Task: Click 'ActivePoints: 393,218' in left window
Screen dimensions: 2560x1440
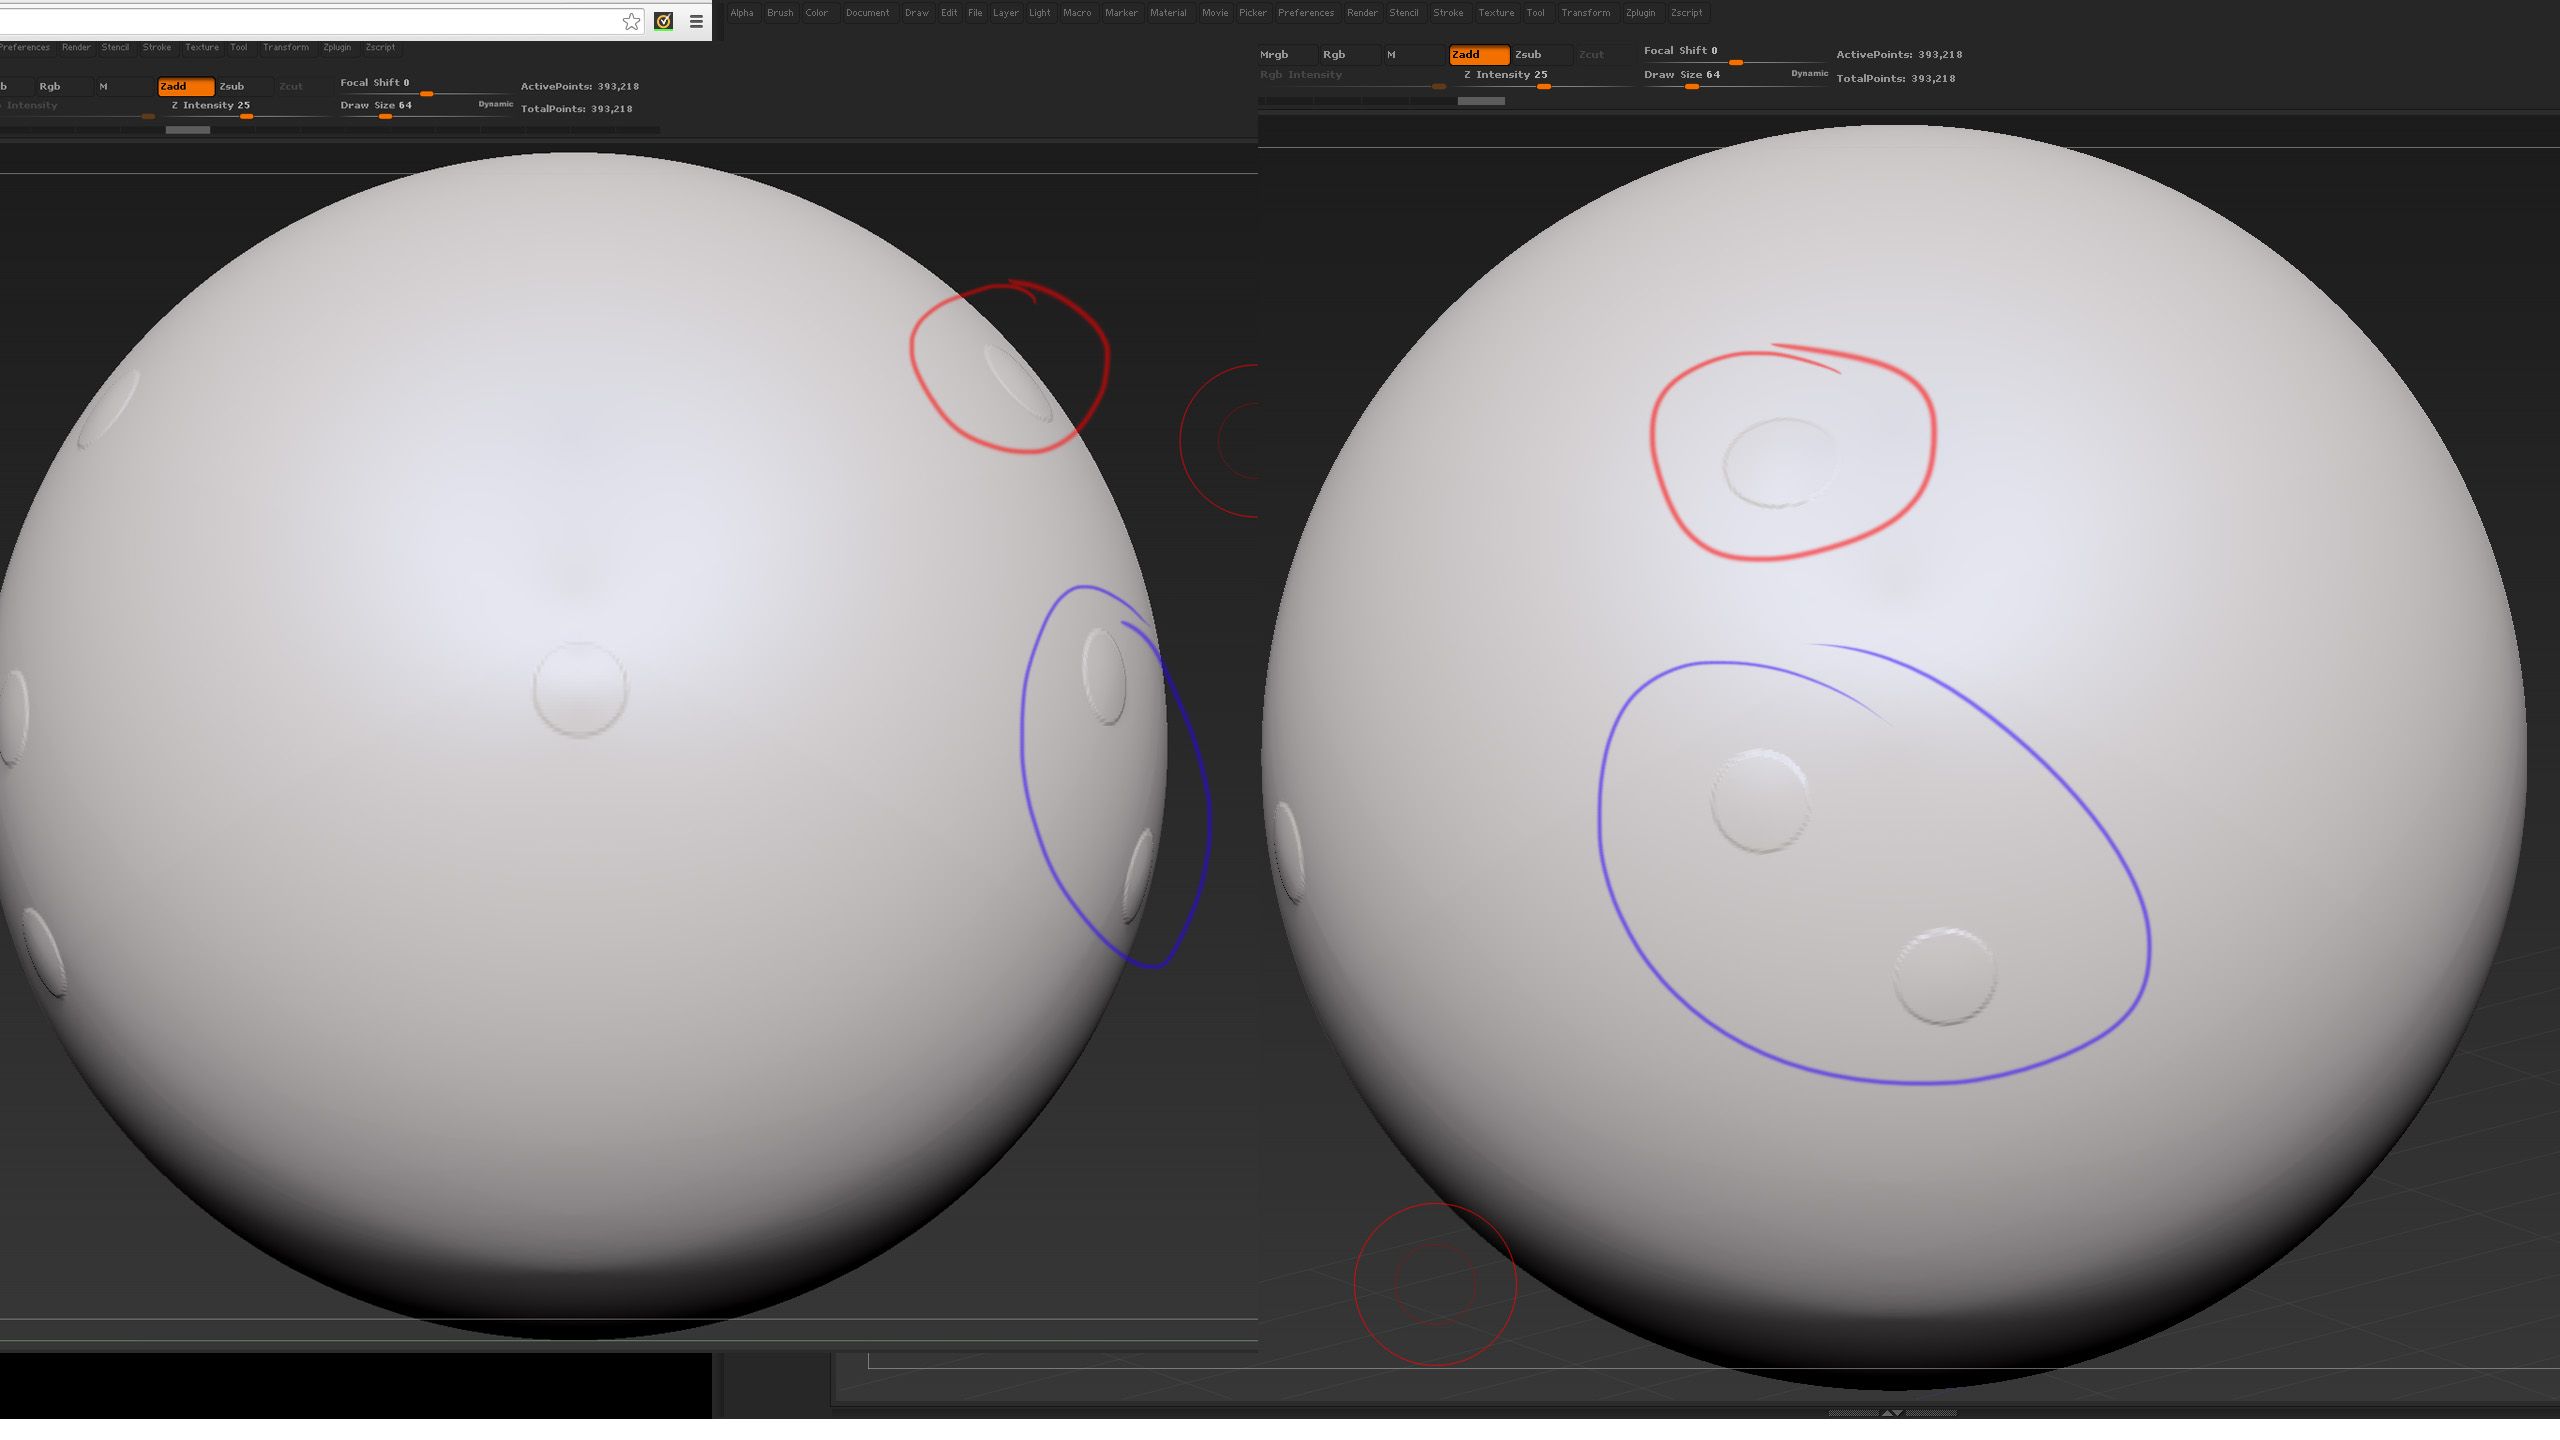Action: tap(580, 86)
